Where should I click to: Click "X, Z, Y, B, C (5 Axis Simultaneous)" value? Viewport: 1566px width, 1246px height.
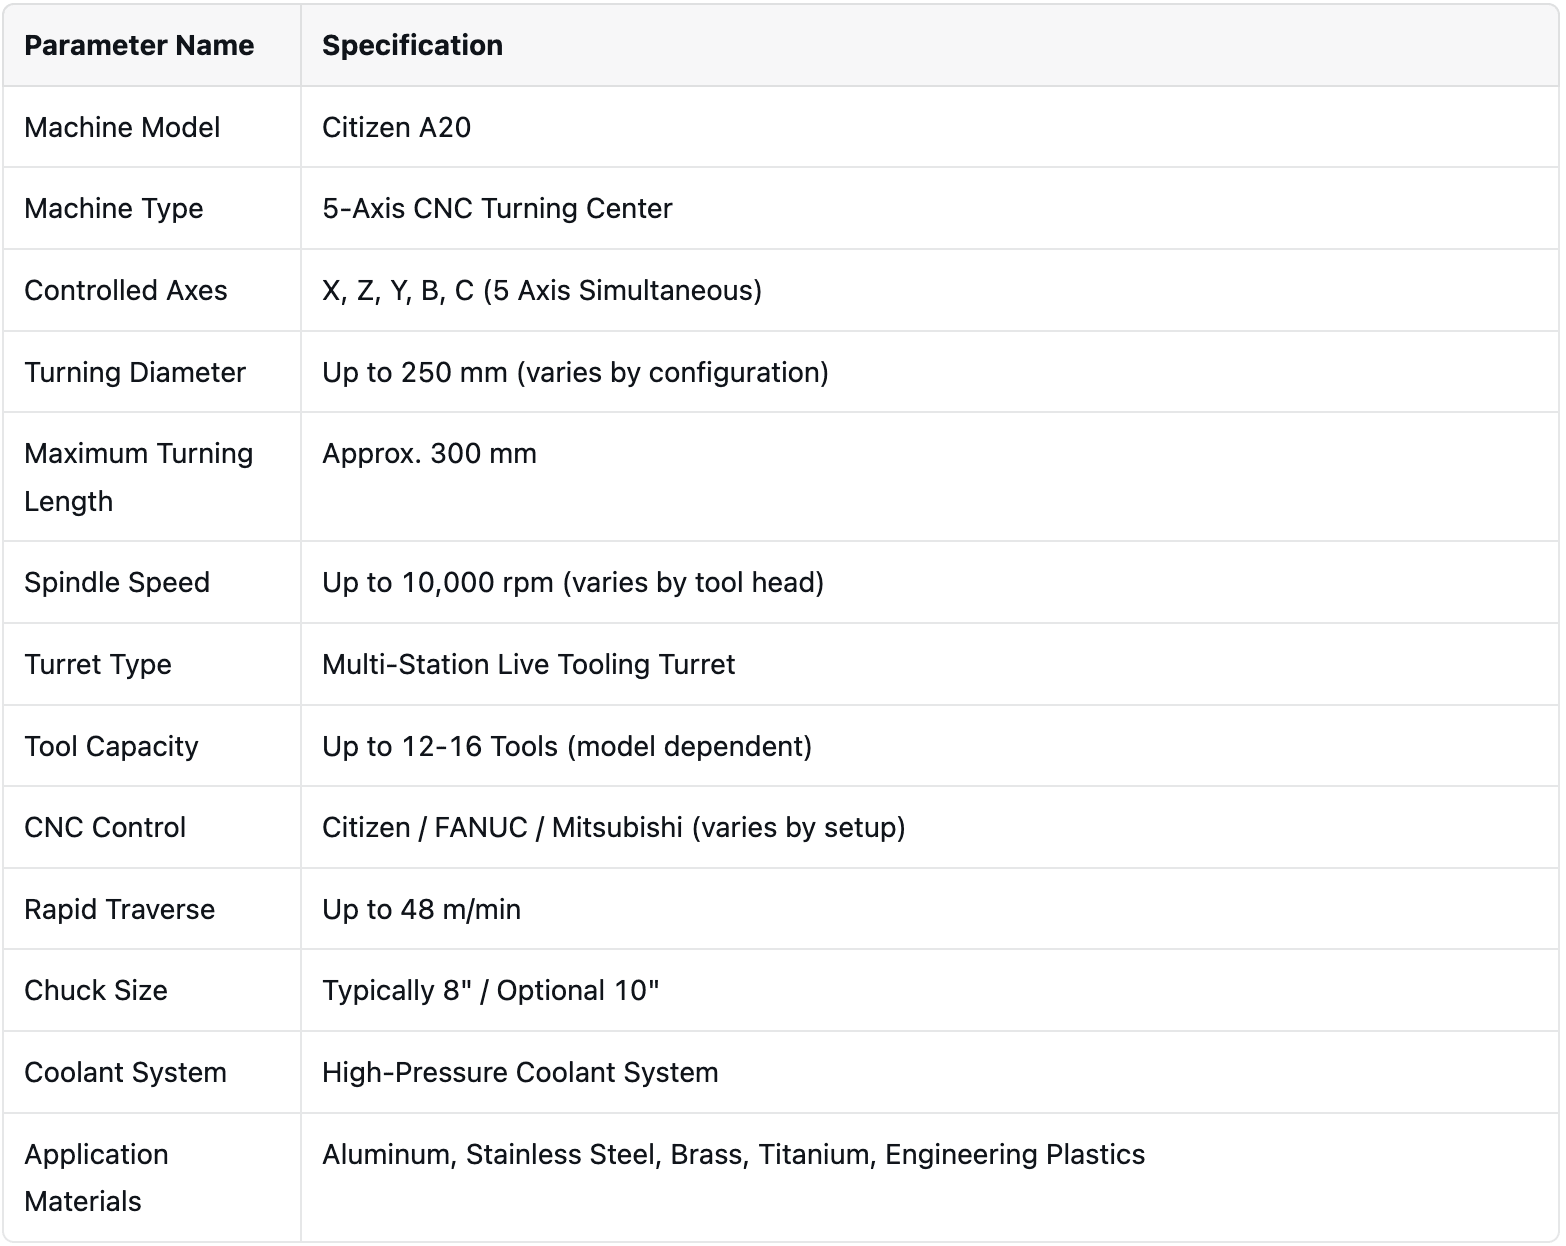[542, 291]
